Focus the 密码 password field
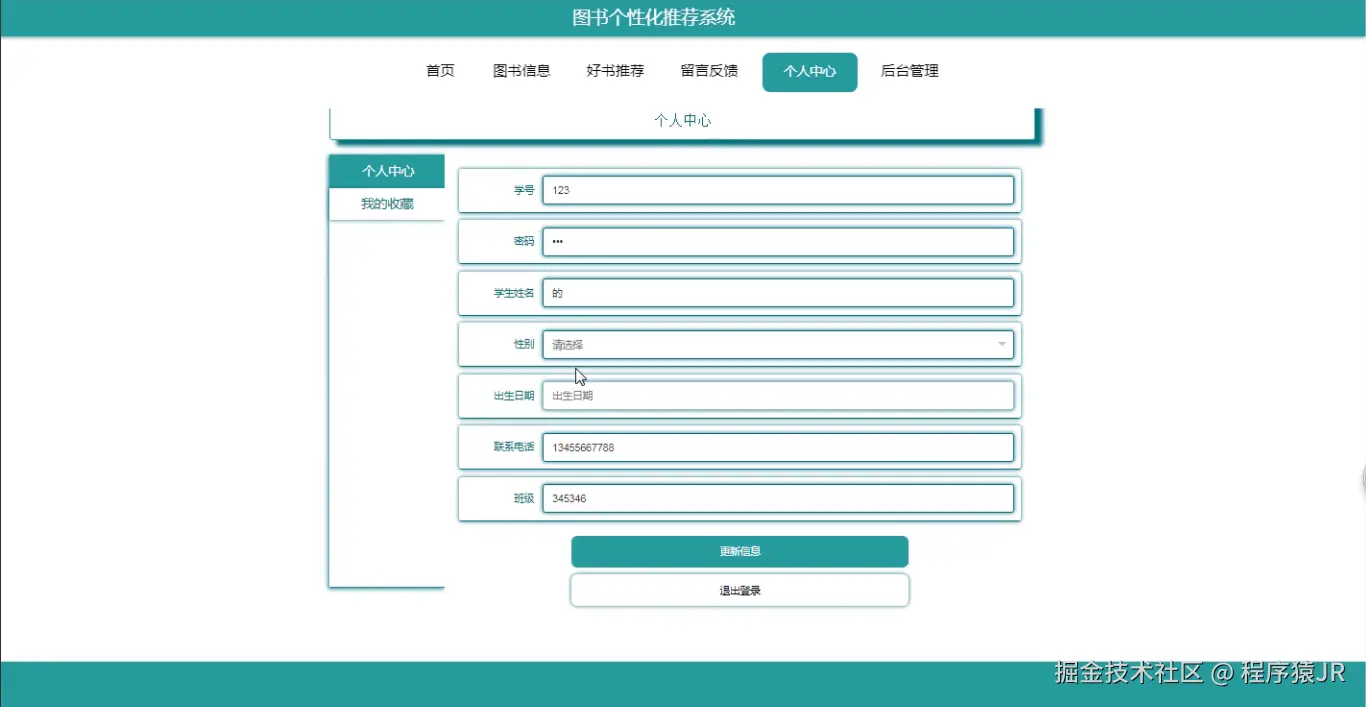The image size is (1366, 707). pyautogui.click(x=778, y=242)
